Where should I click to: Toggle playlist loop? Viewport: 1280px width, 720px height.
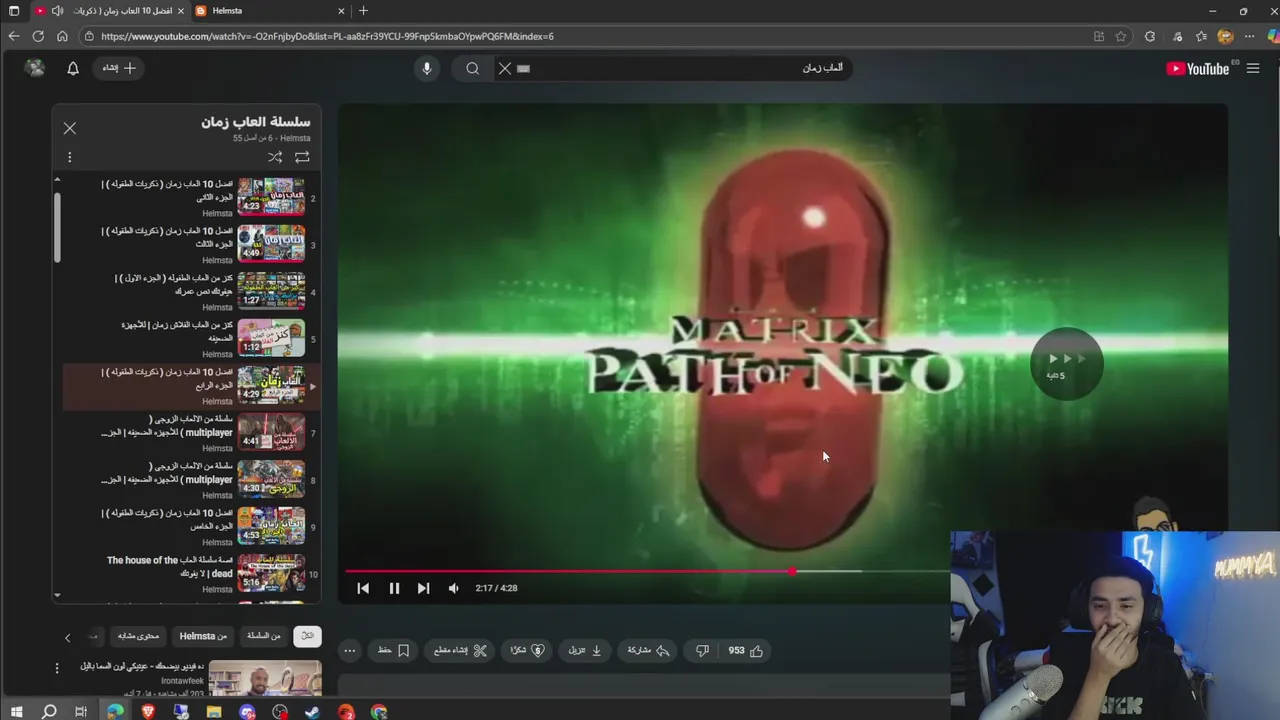[302, 157]
